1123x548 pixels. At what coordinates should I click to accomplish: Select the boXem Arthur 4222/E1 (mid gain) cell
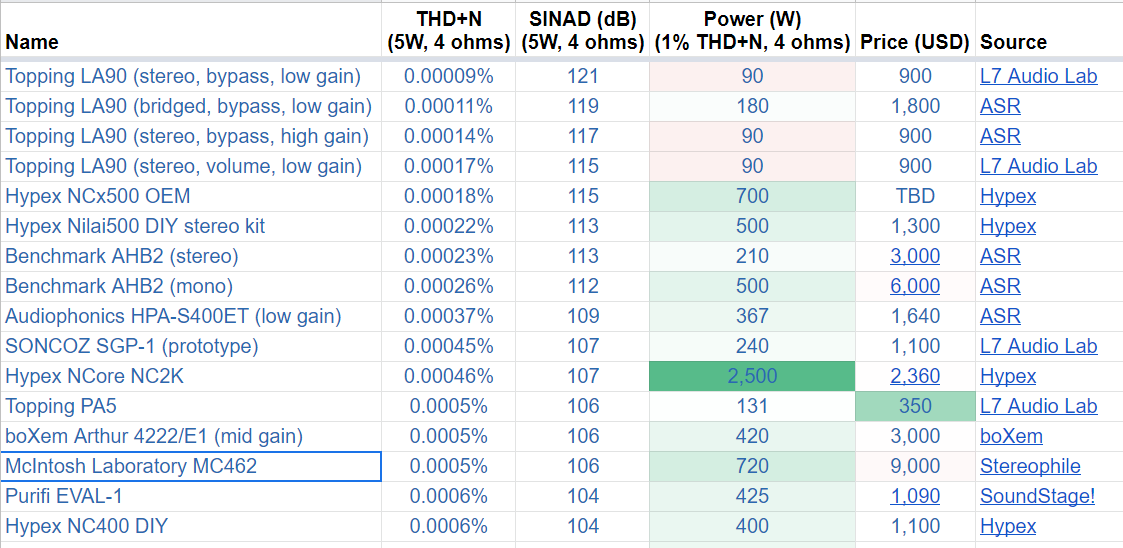coord(191,436)
